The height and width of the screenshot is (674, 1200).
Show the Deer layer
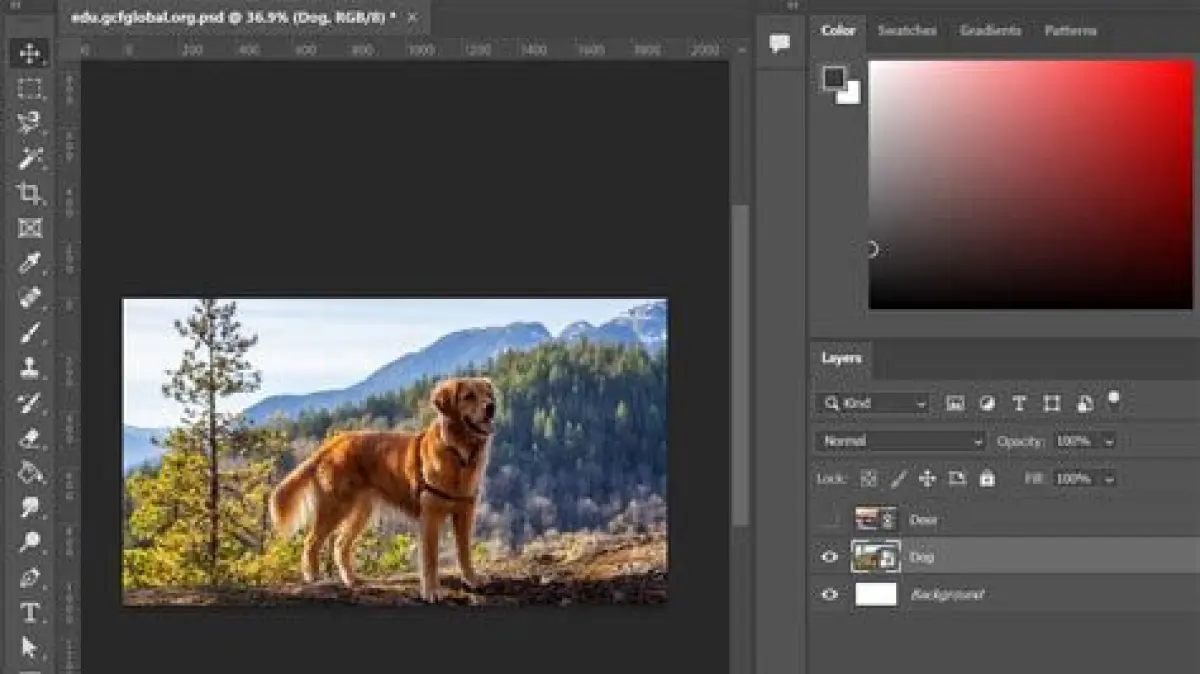[829, 519]
